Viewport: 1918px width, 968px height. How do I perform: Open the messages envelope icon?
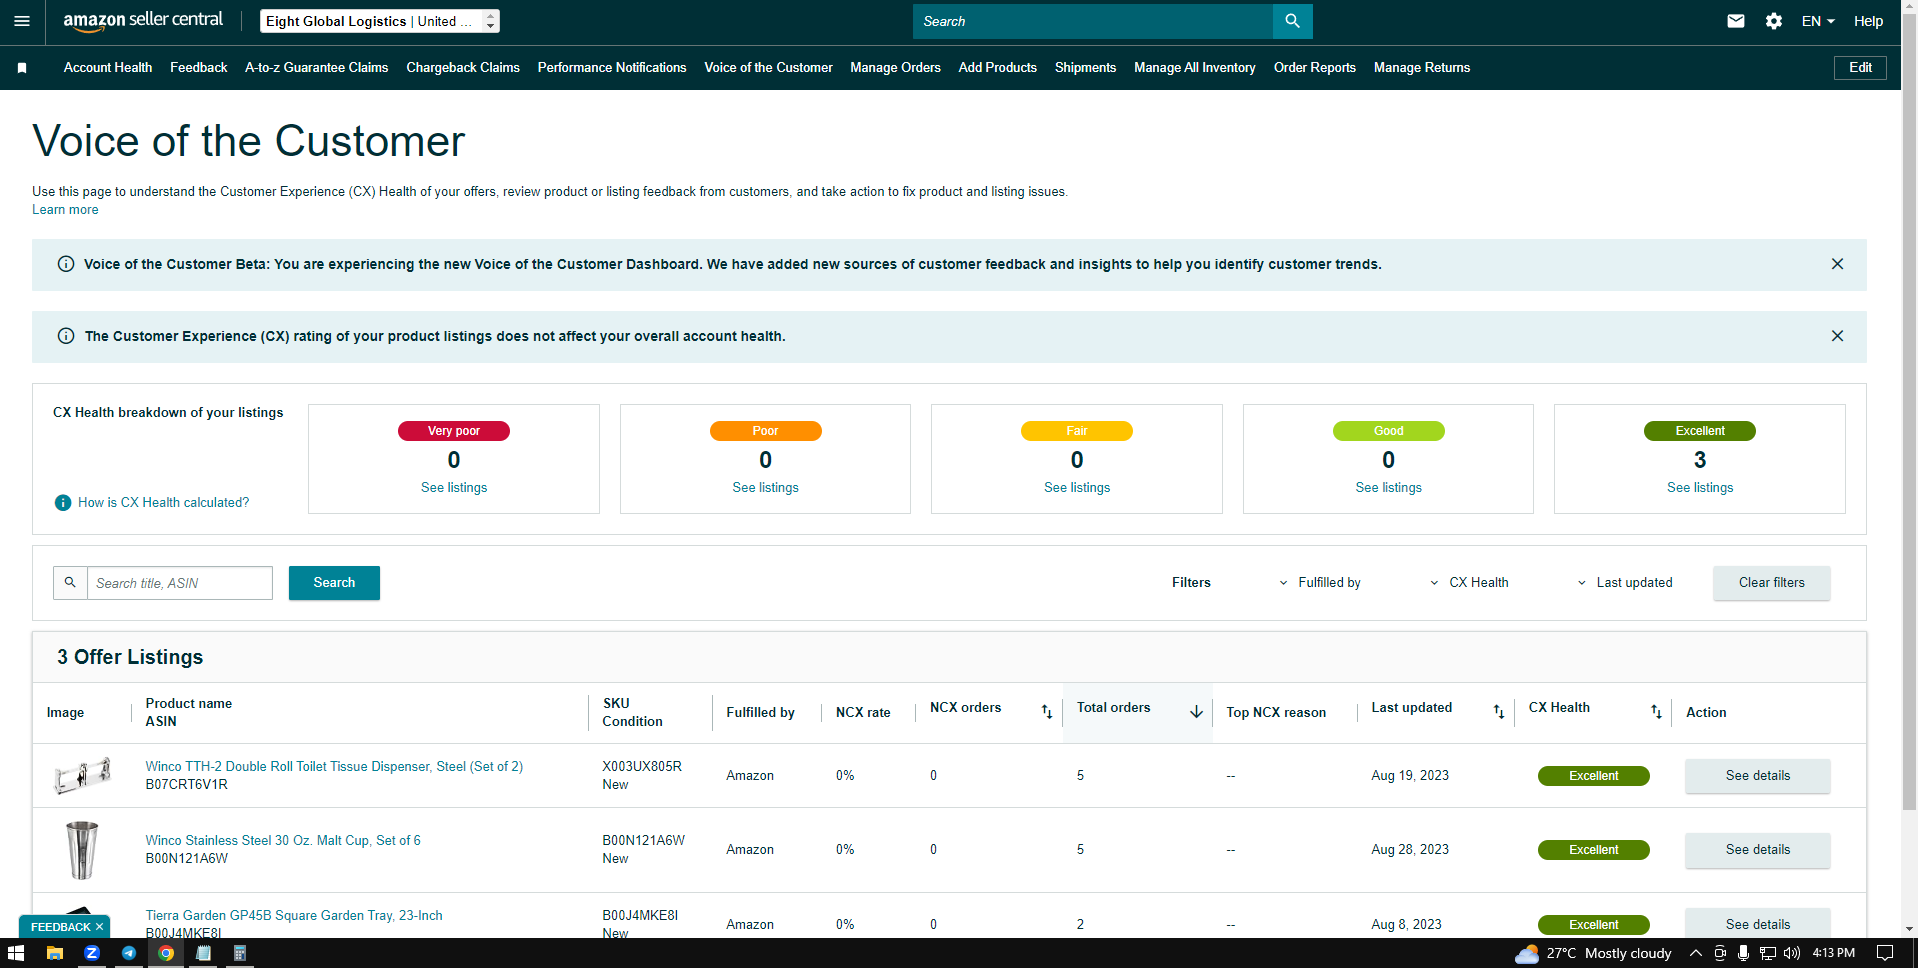pos(1736,21)
